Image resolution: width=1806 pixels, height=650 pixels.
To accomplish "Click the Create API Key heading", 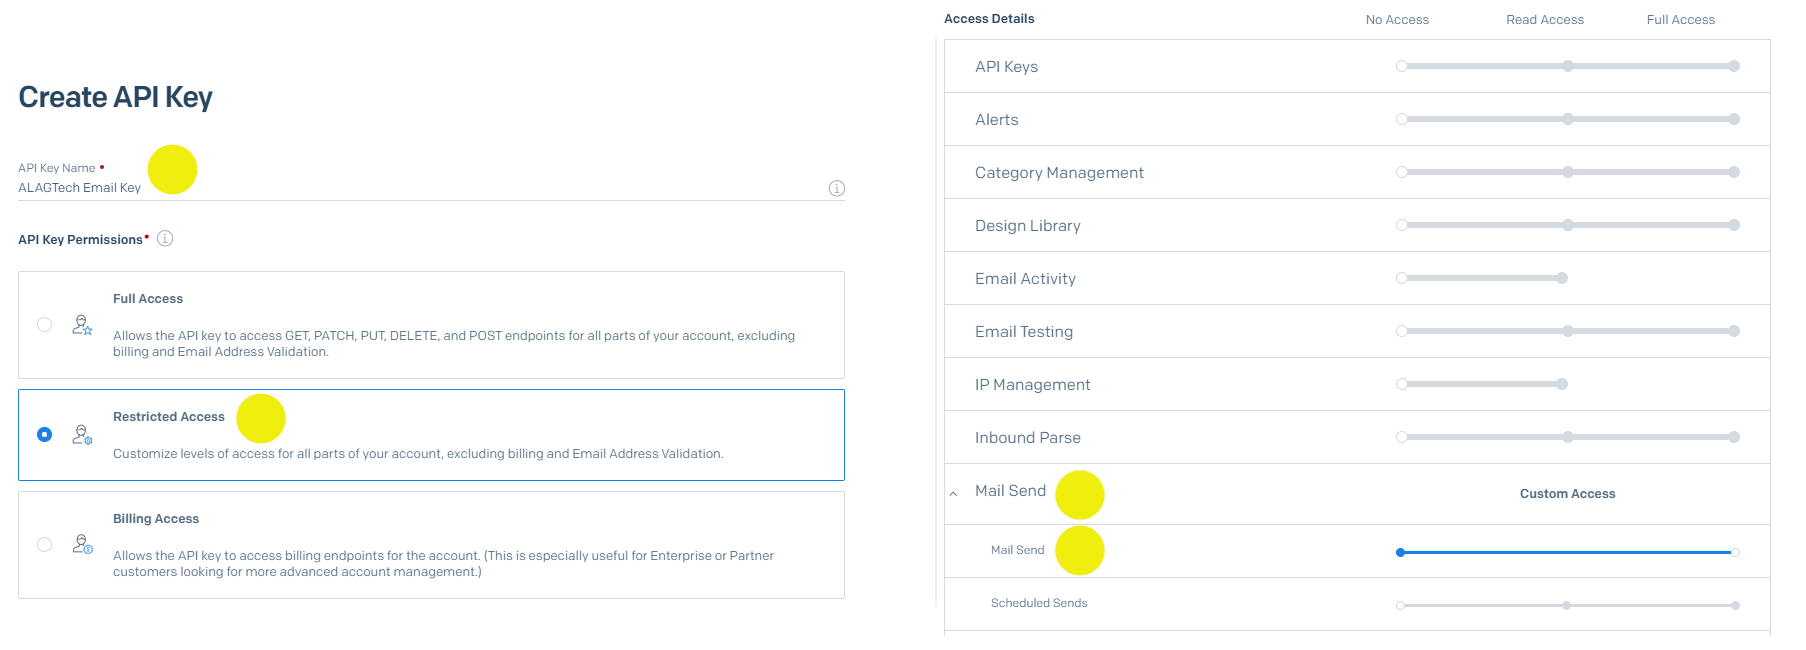I will [x=115, y=97].
